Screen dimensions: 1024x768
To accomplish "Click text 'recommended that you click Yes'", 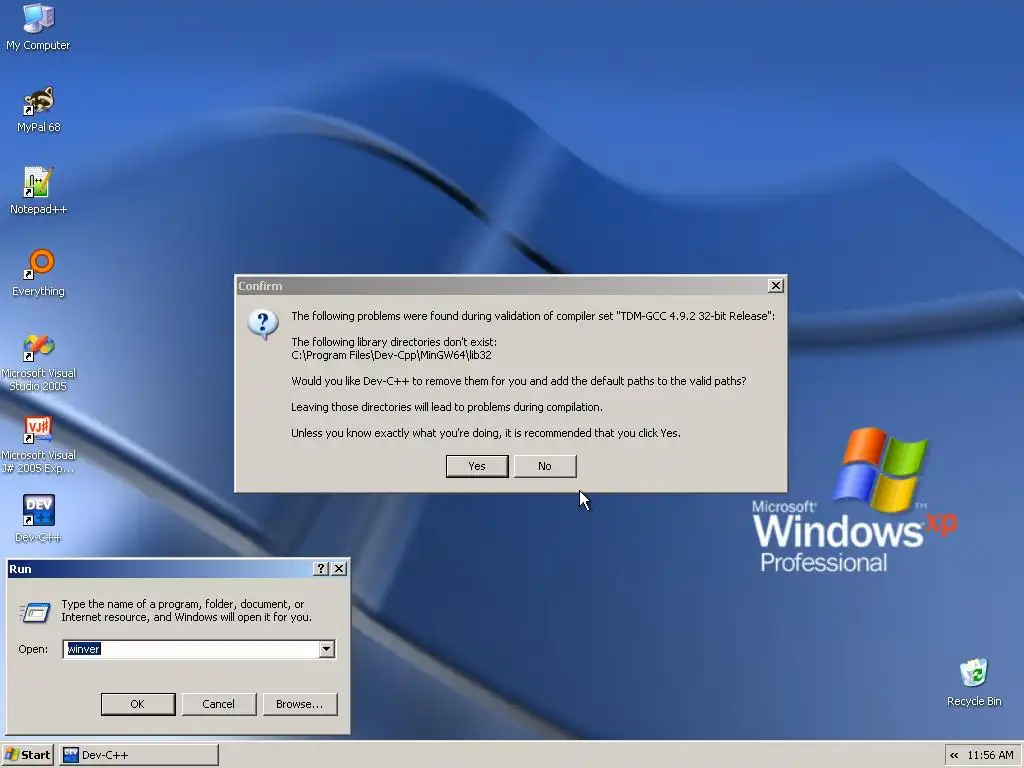I will coord(601,433).
